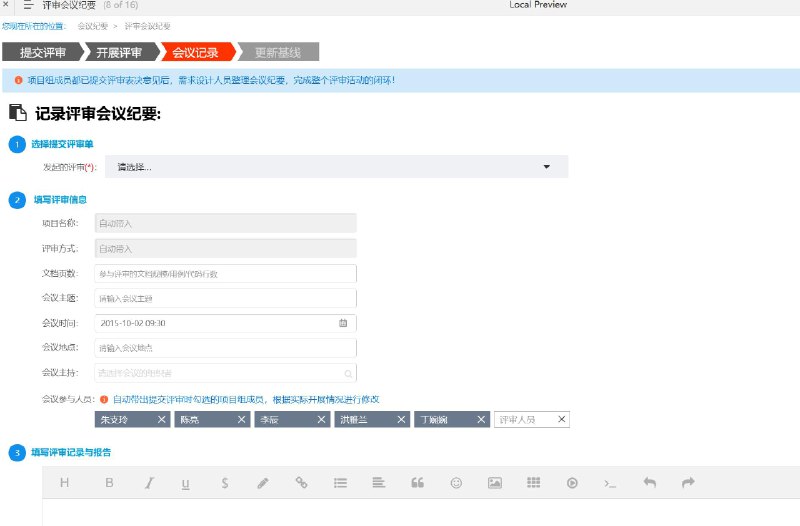Go to the 提交评审 step
Screen dimensions: 800x526
point(43,52)
